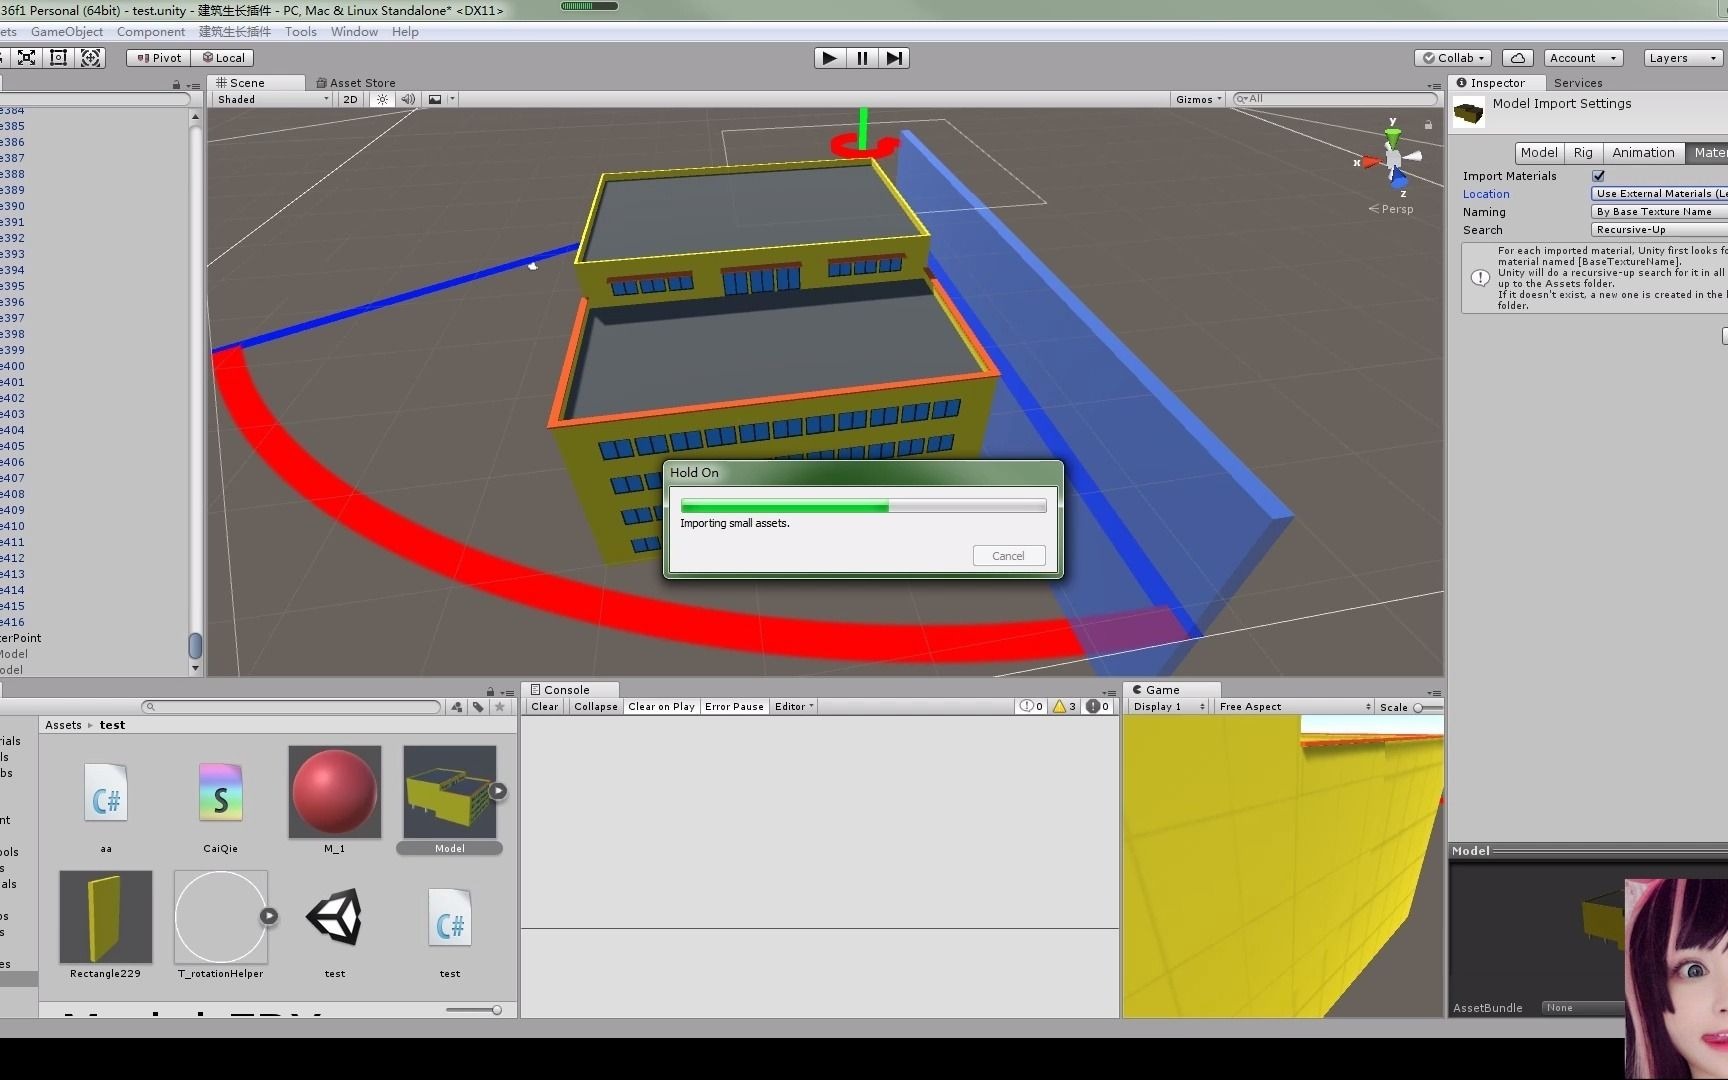Click the Step frame button
This screenshot has width=1728, height=1080.
894,58
